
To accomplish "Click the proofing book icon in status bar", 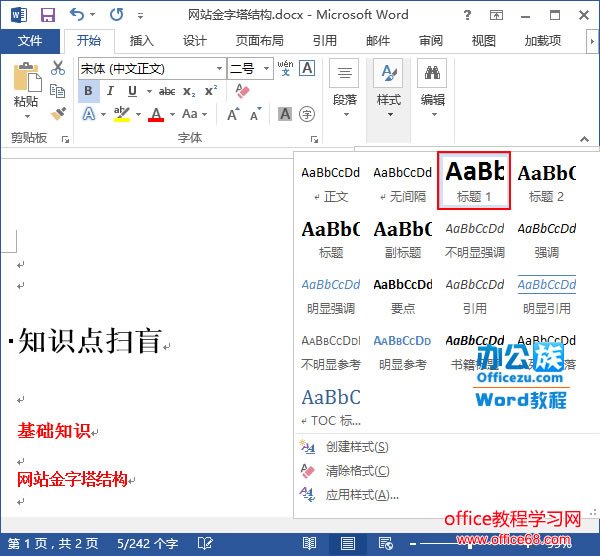I will (205, 543).
